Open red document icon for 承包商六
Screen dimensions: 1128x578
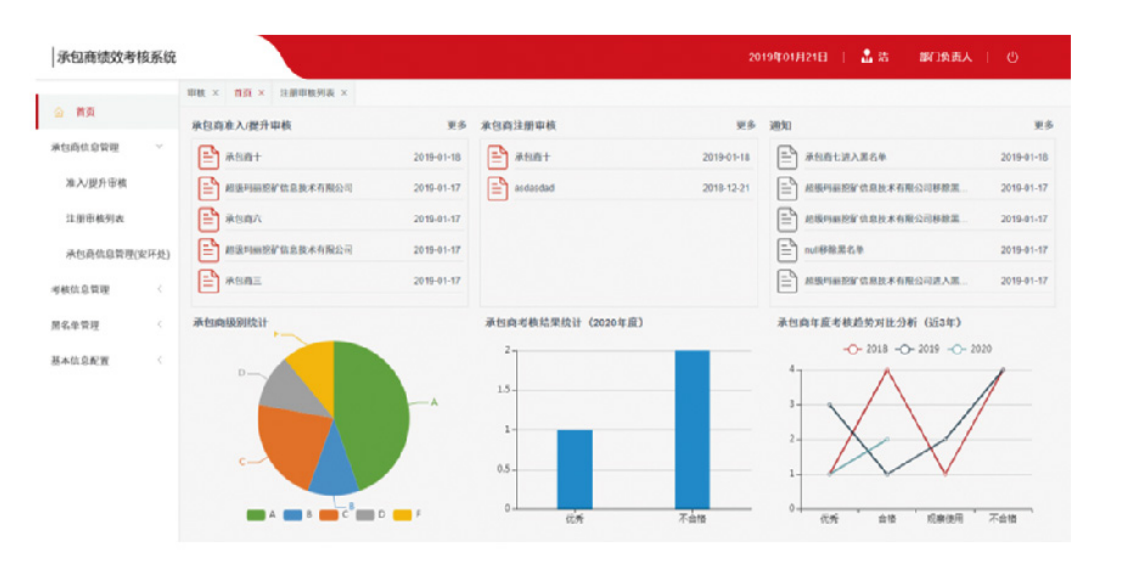(x=208, y=219)
